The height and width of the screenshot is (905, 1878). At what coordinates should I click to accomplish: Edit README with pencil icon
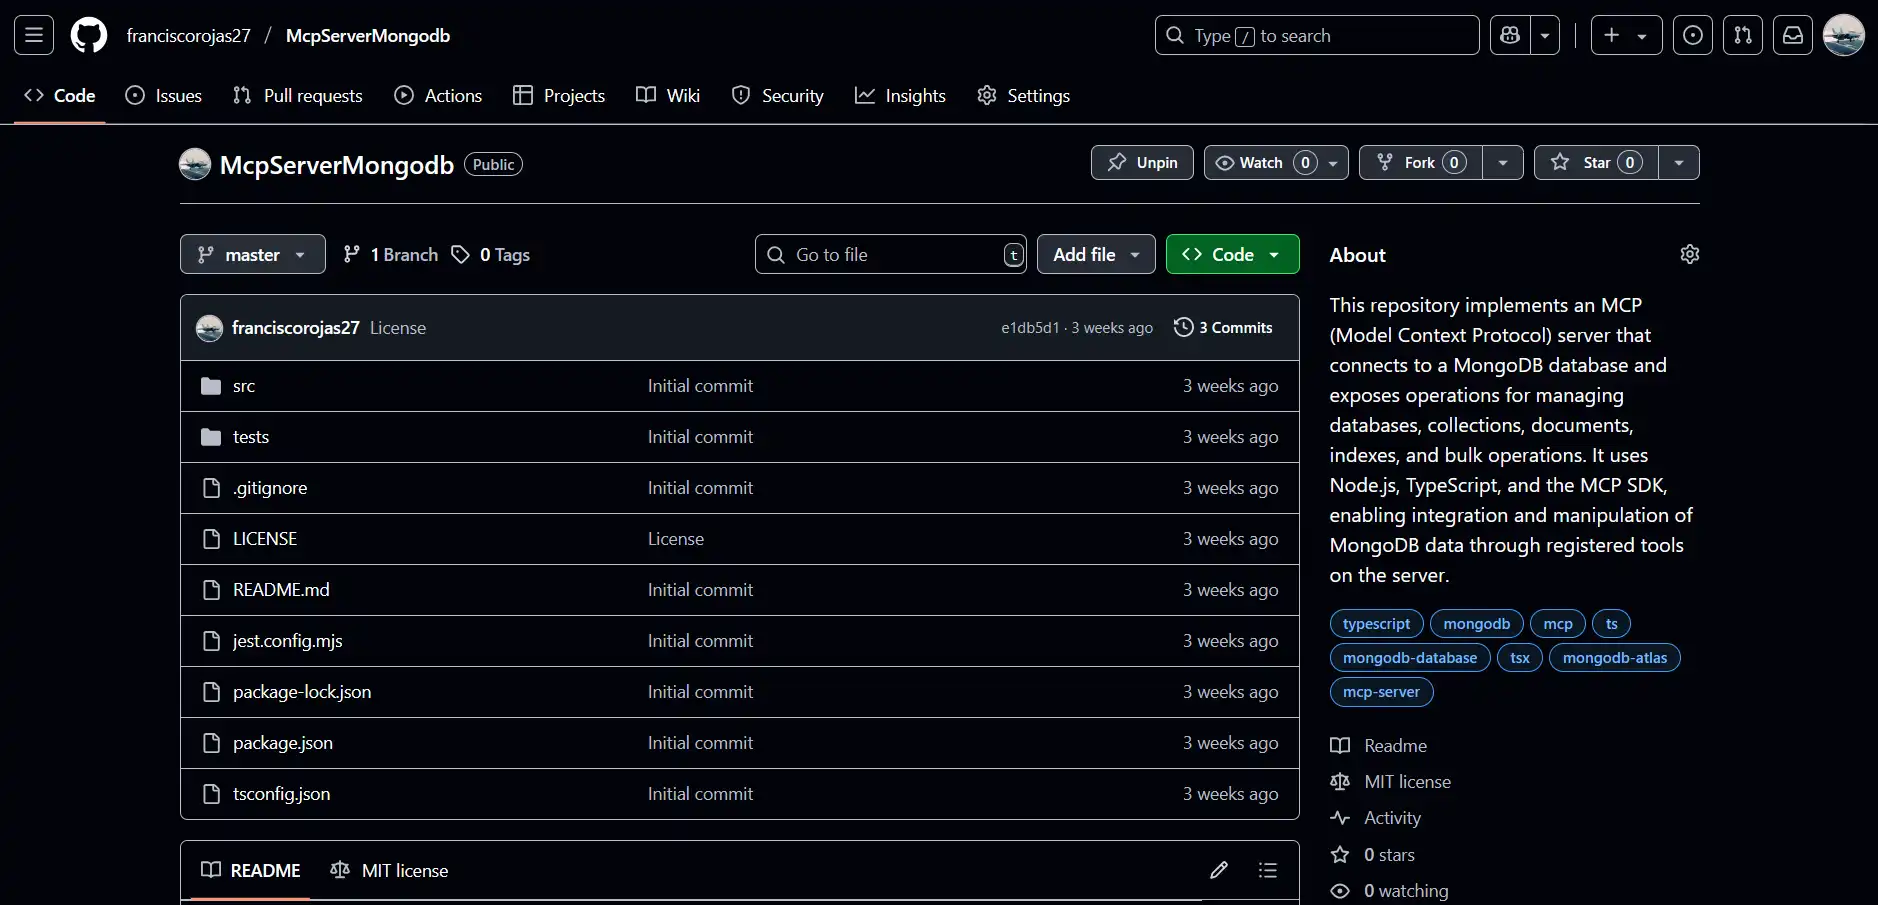[1218, 870]
